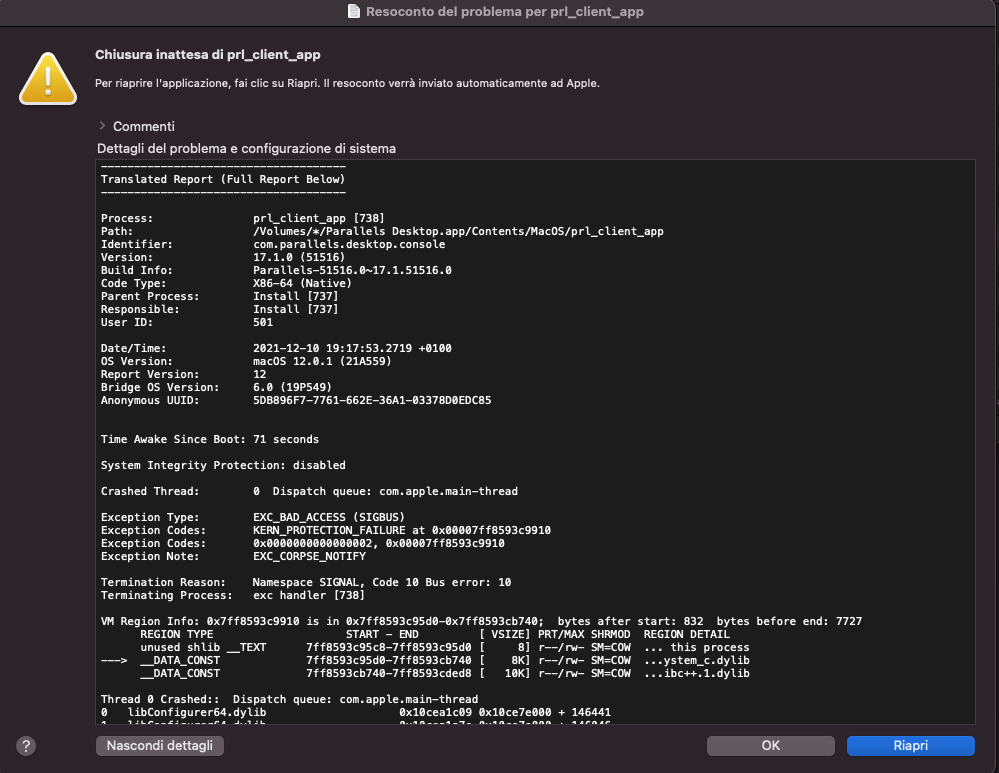Click terminating process 'exc handler [738]'
Screen dimensions: 999x773
click(x=309, y=595)
